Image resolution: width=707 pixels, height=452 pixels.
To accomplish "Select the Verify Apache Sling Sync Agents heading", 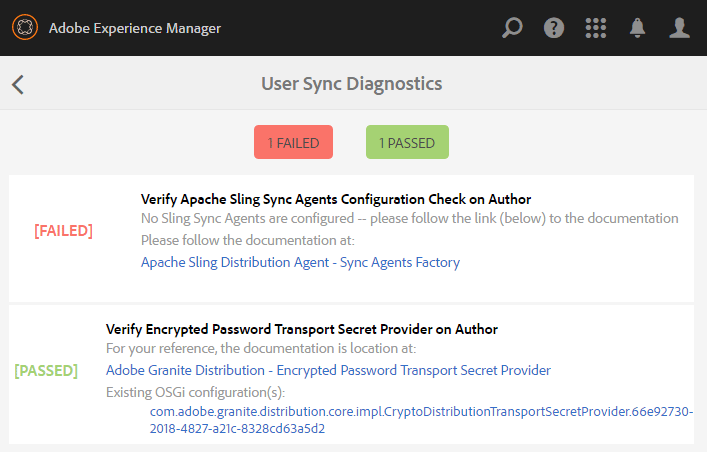I will point(336,199).
